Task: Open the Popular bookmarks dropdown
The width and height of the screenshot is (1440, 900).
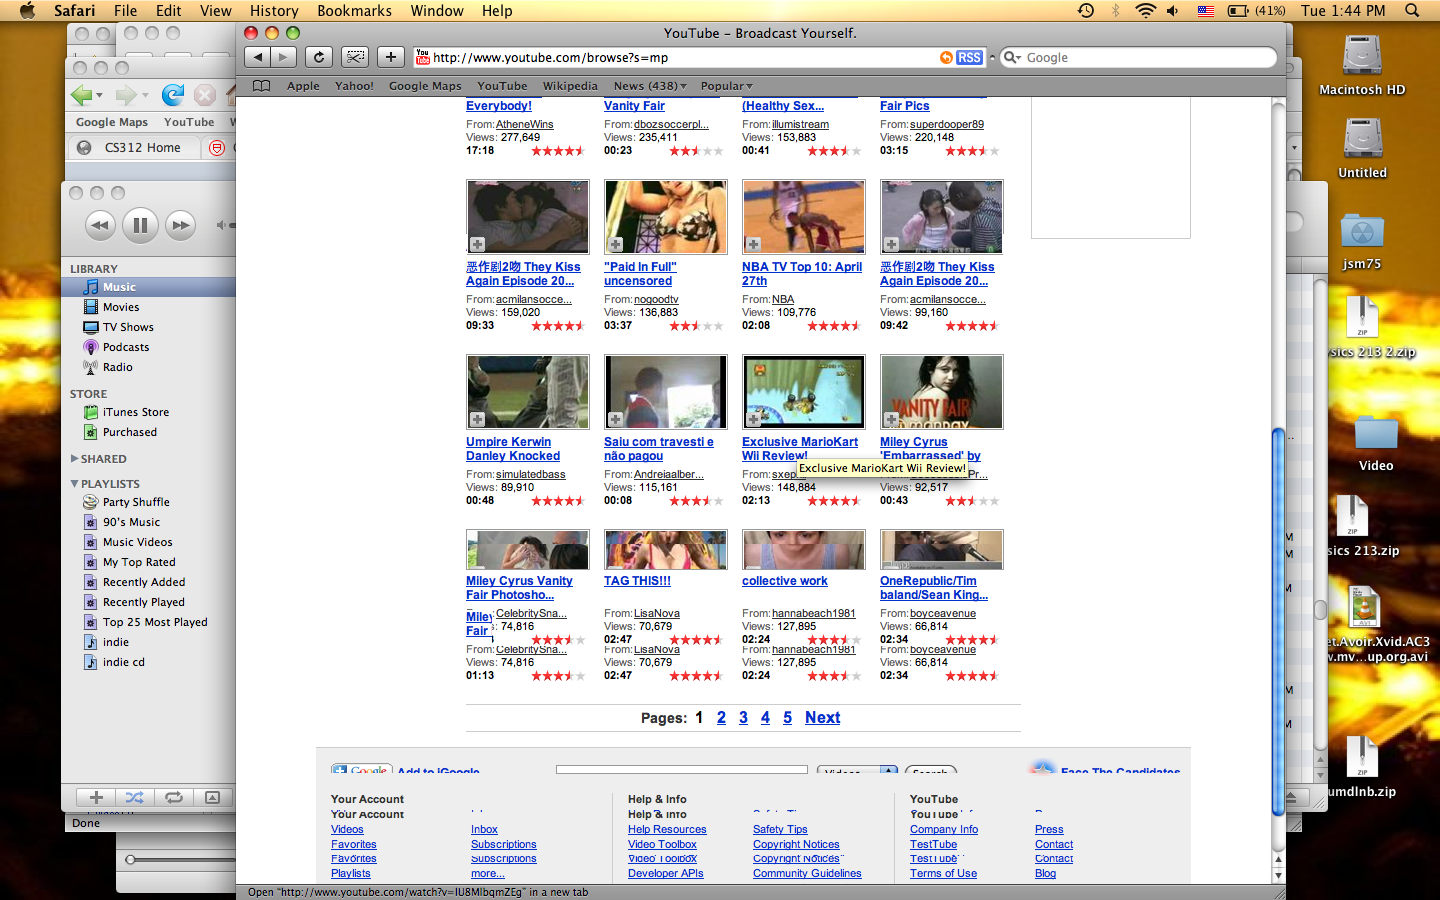Action: click(727, 86)
